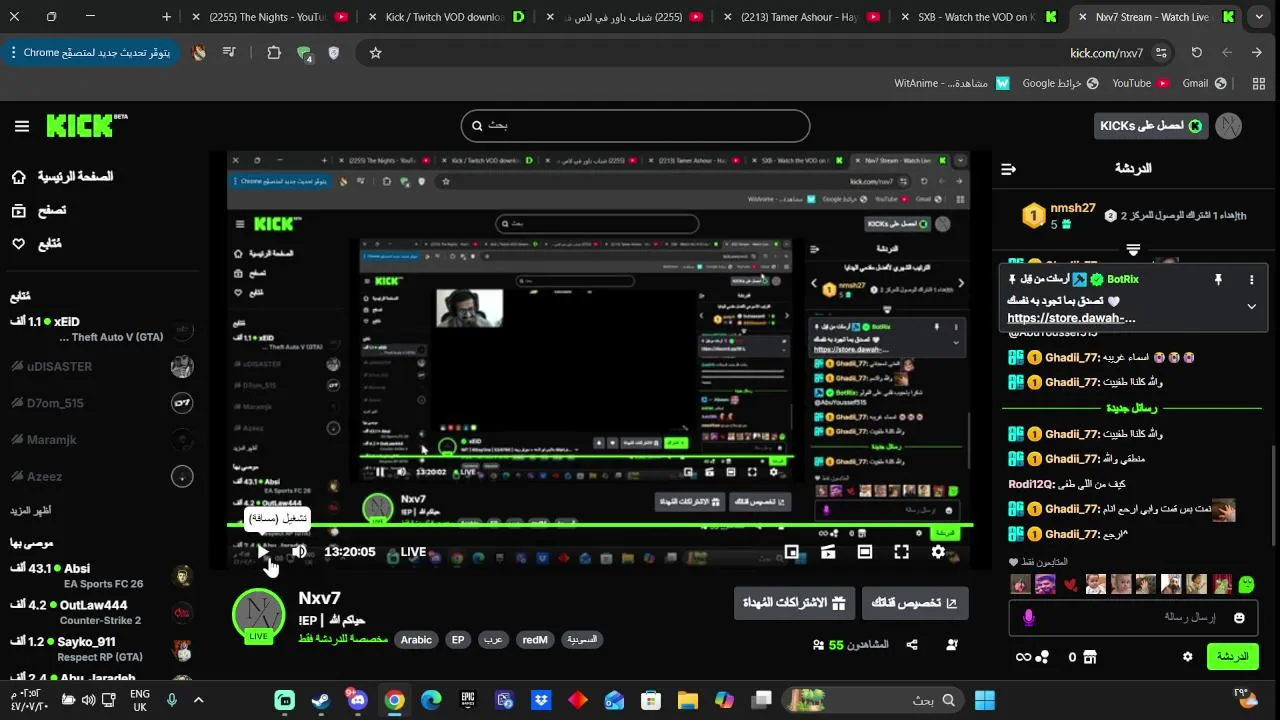Jump to LIVE in the player

click(x=414, y=552)
